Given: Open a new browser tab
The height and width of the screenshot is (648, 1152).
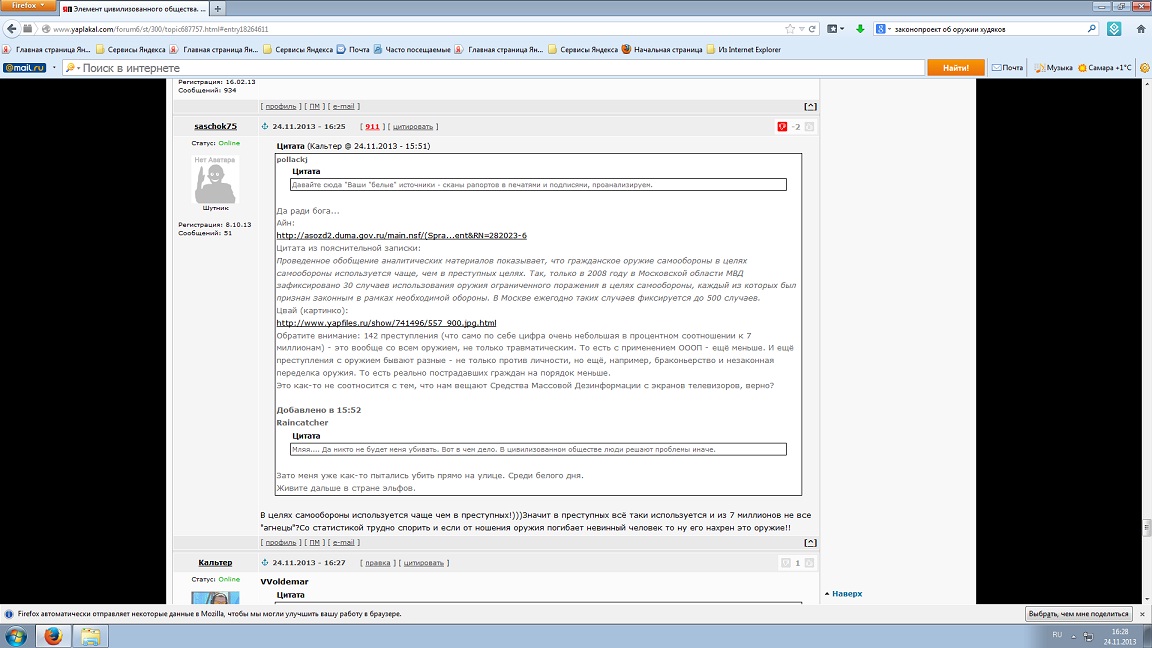Looking at the screenshot, I should click(x=217, y=9).
